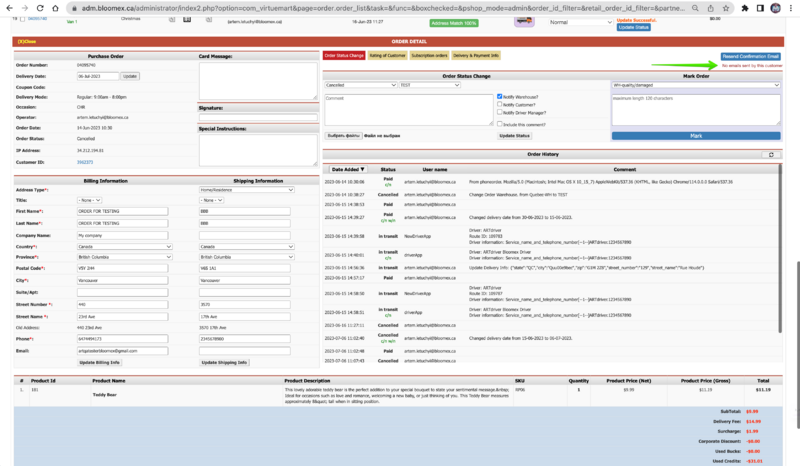Image resolution: width=800 pixels, height=466 pixels.
Task: Go to the browser home page icon
Action: point(55,8)
